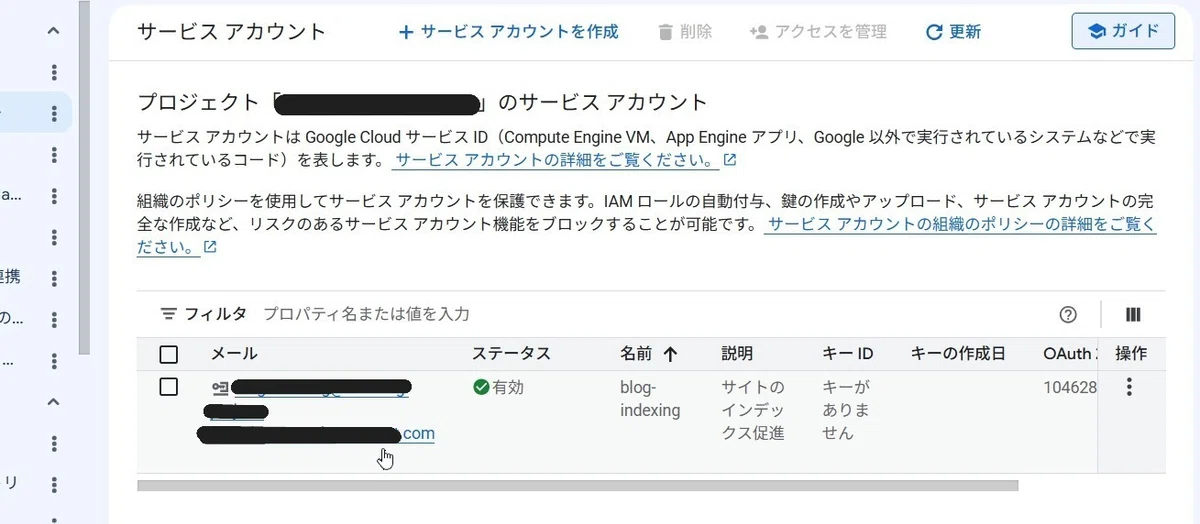Open the highlighted sidebar item's three-dot menu
Screen dimensions: 1200x524
pos(54,113)
